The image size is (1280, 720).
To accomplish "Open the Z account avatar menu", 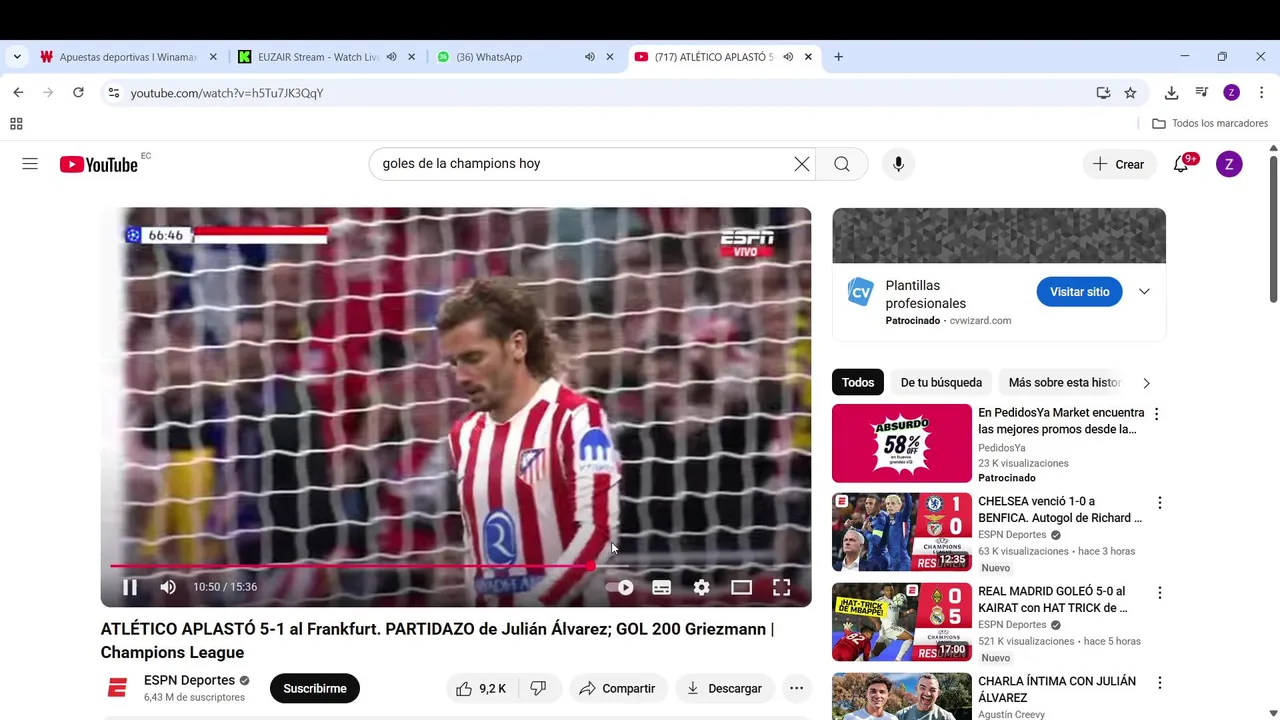I will (1229, 164).
